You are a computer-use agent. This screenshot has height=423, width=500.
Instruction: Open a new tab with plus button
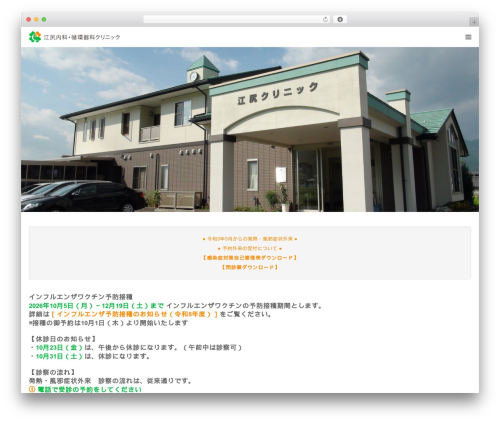(x=474, y=22)
